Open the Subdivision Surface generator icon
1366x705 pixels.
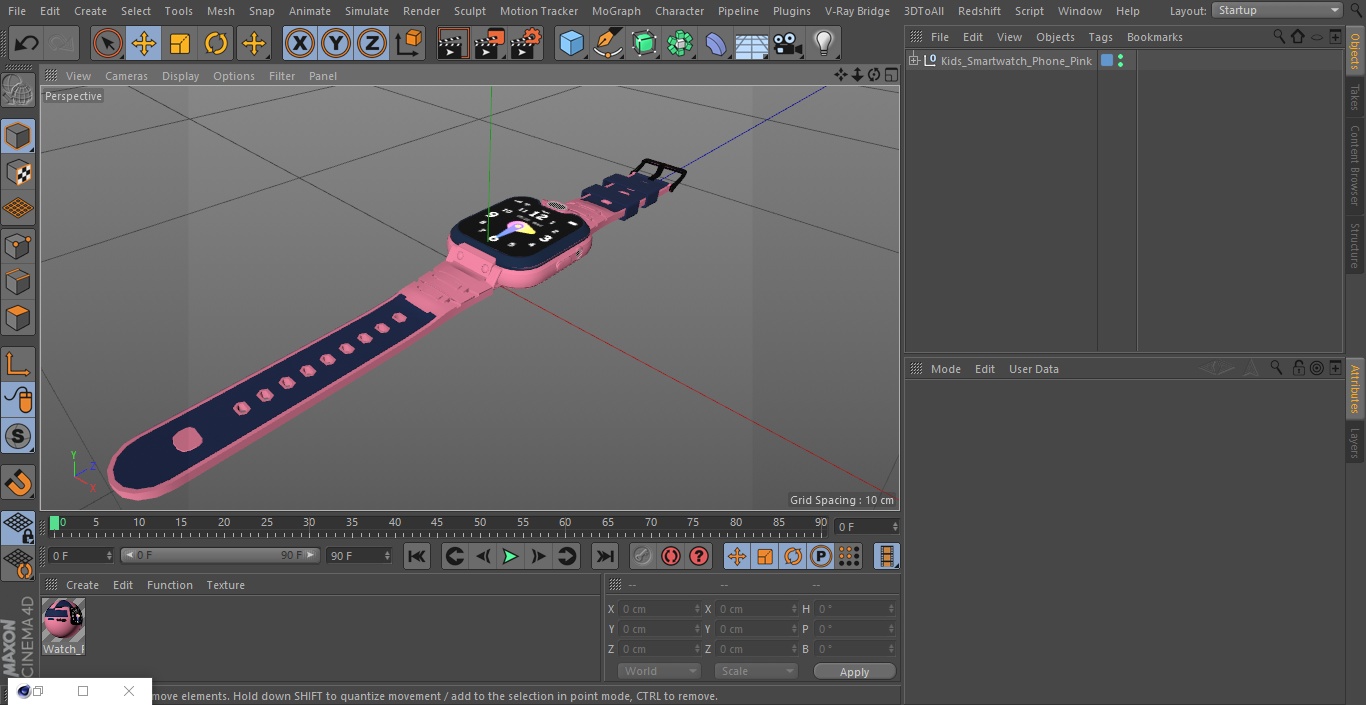644,43
